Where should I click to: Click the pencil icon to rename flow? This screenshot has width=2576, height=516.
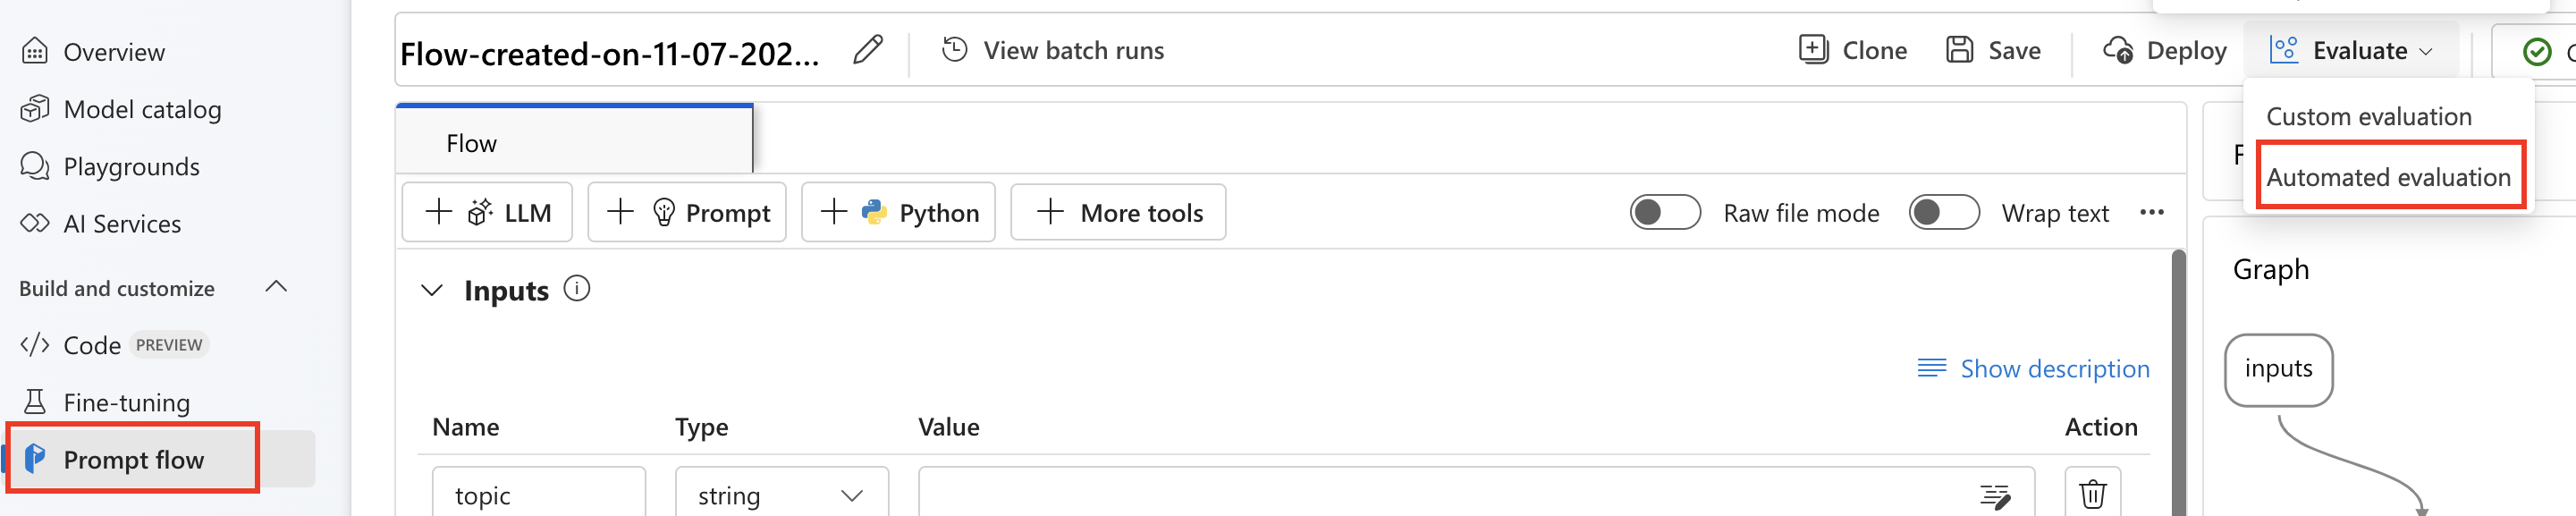868,50
